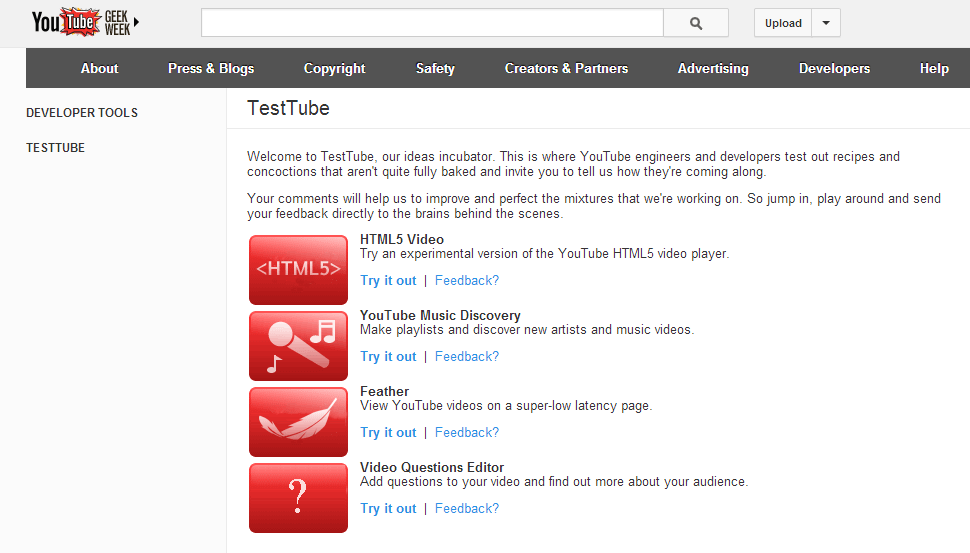Click Feedback? for YouTube Music Discovery

coord(467,357)
